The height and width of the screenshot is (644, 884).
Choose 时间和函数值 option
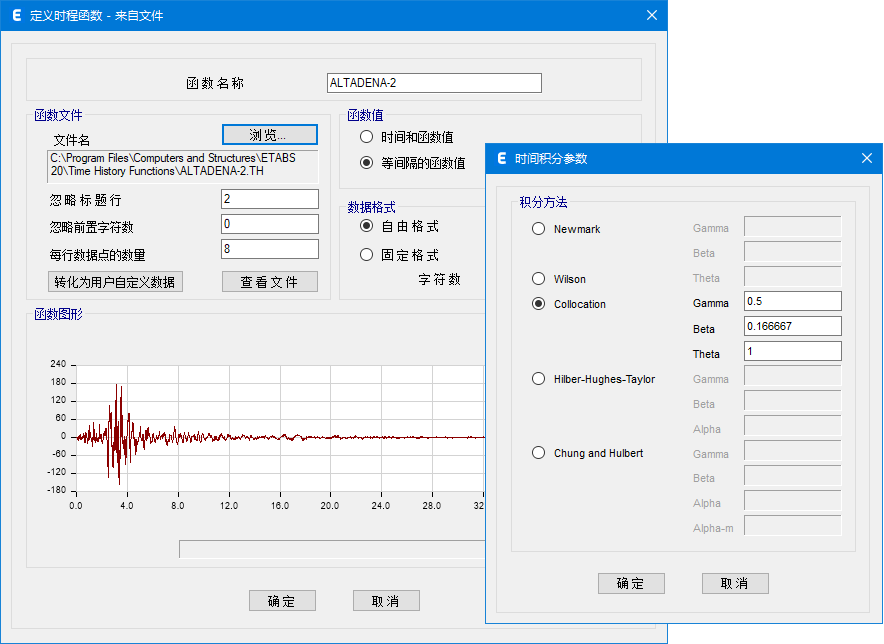click(x=366, y=137)
